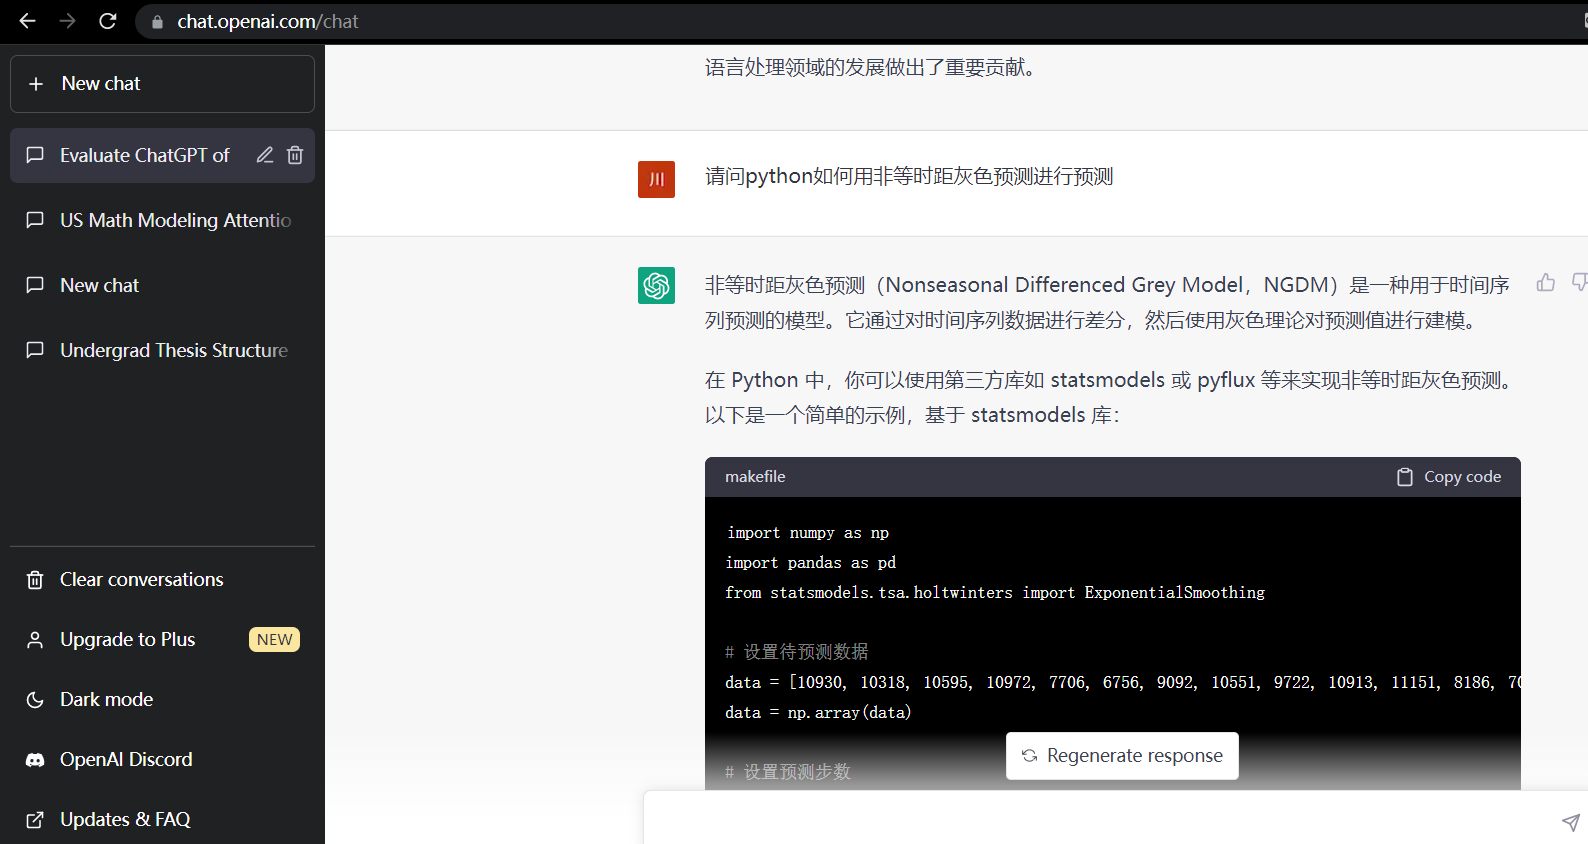Click the 'makefile' code language label
This screenshot has height=844, width=1588.
(755, 477)
